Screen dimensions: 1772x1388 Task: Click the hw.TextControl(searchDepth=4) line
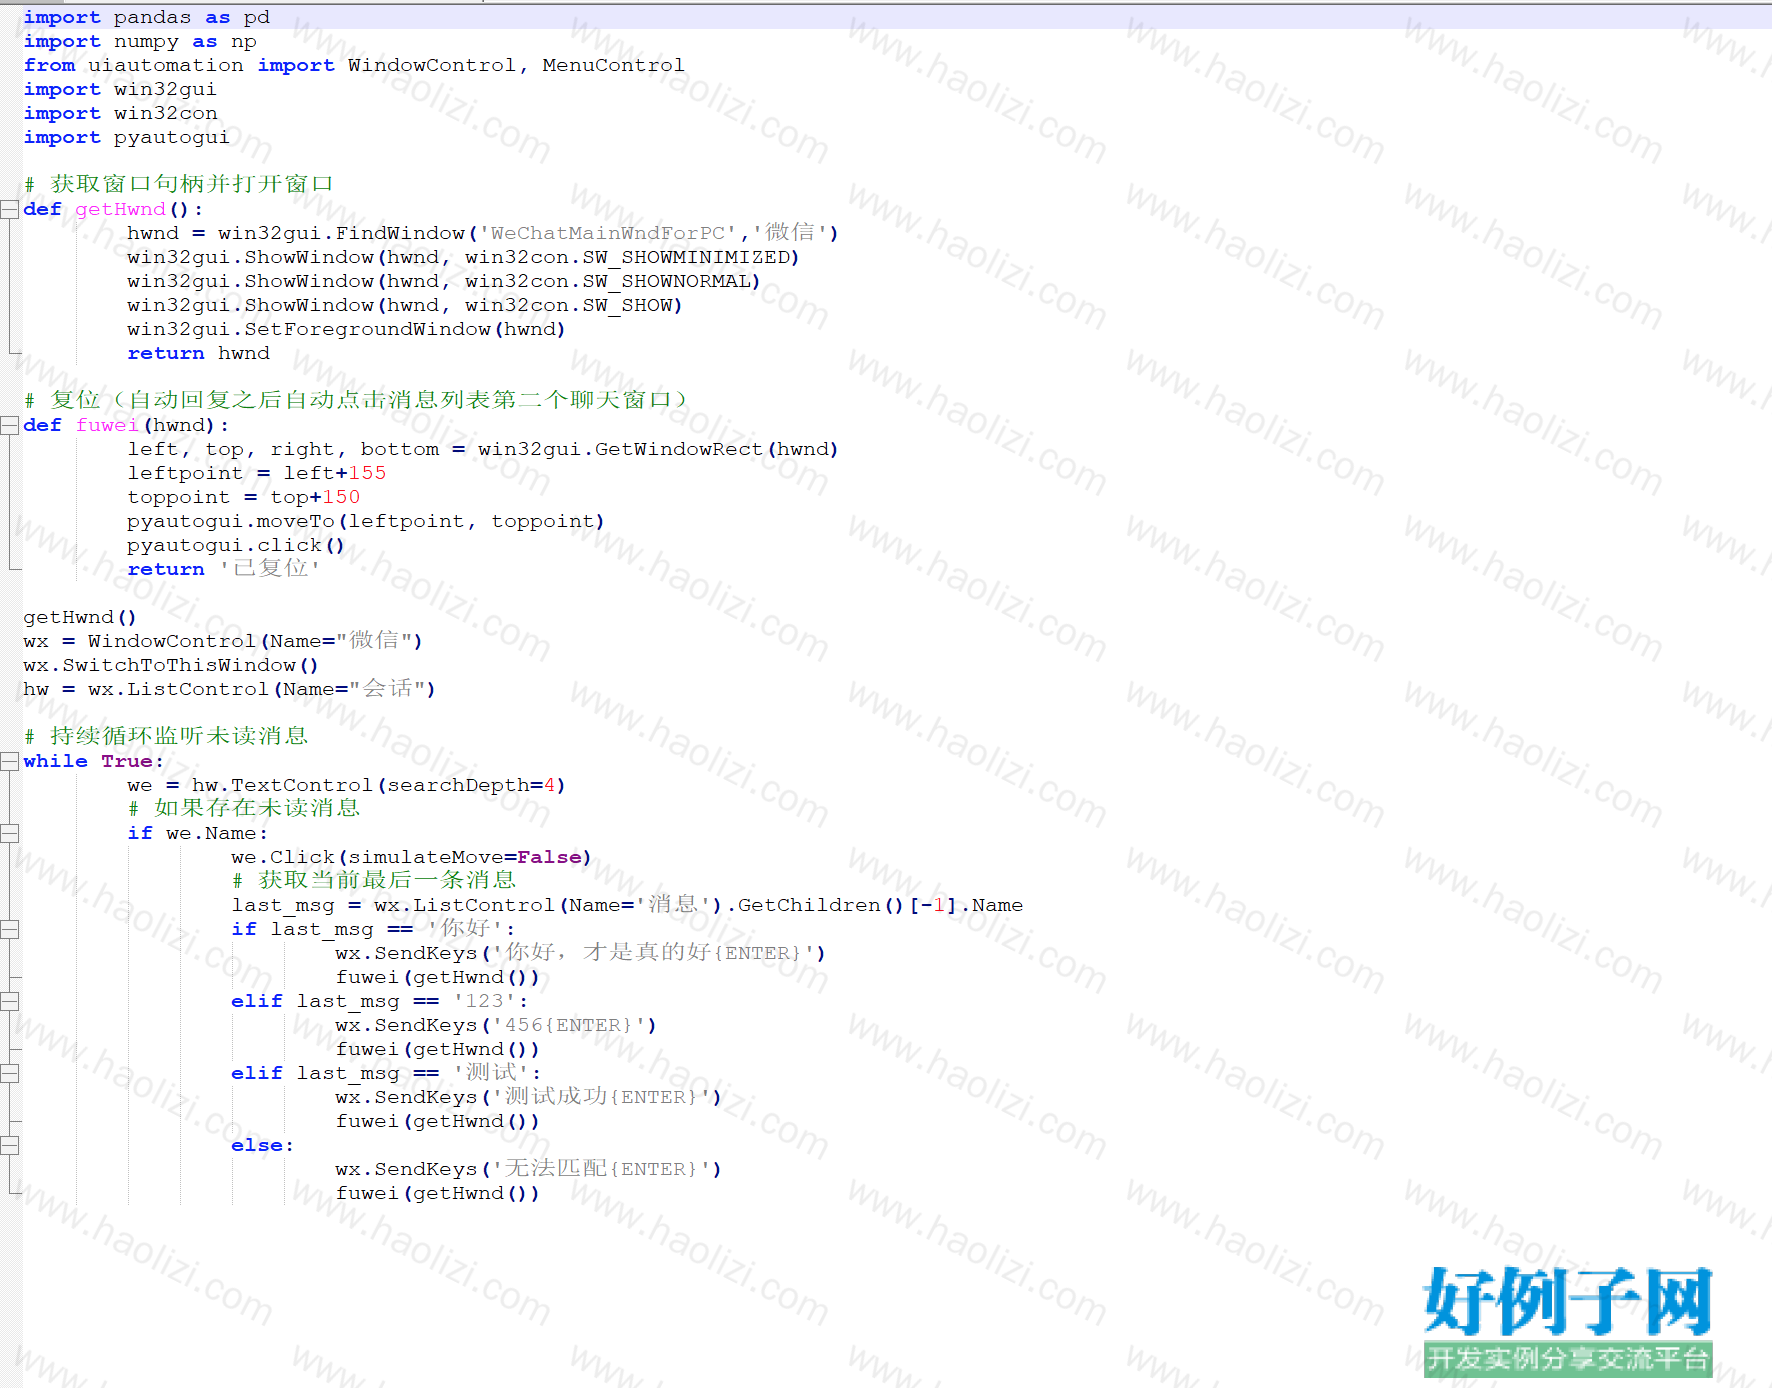(x=346, y=785)
